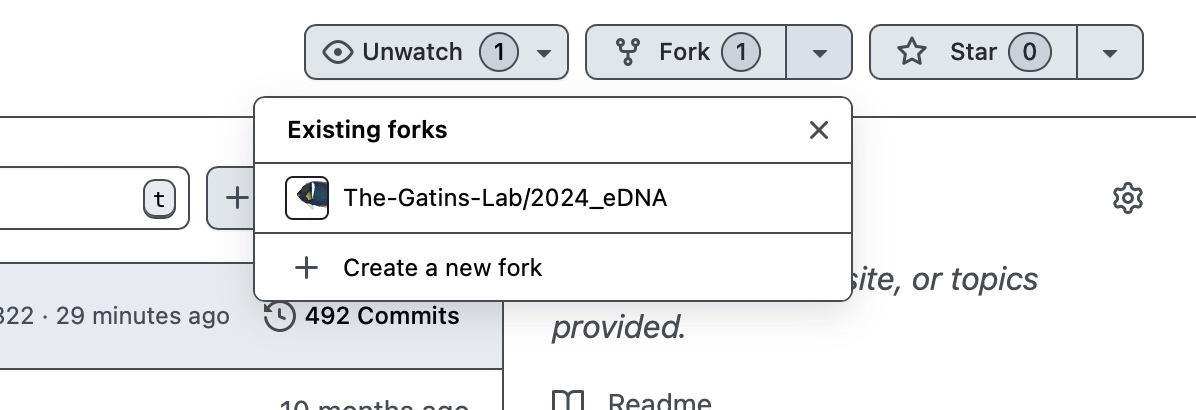Click the plus add-file button beside the search field
Viewport: 1196px width, 410px height.
point(235,198)
